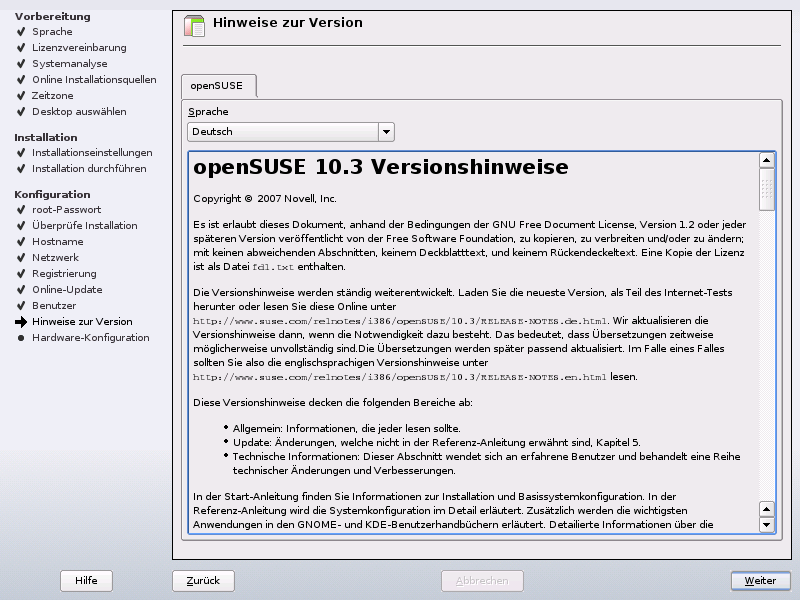The width and height of the screenshot is (800, 600).
Task: Click the fdl.txt file name text
Action: click(273, 267)
